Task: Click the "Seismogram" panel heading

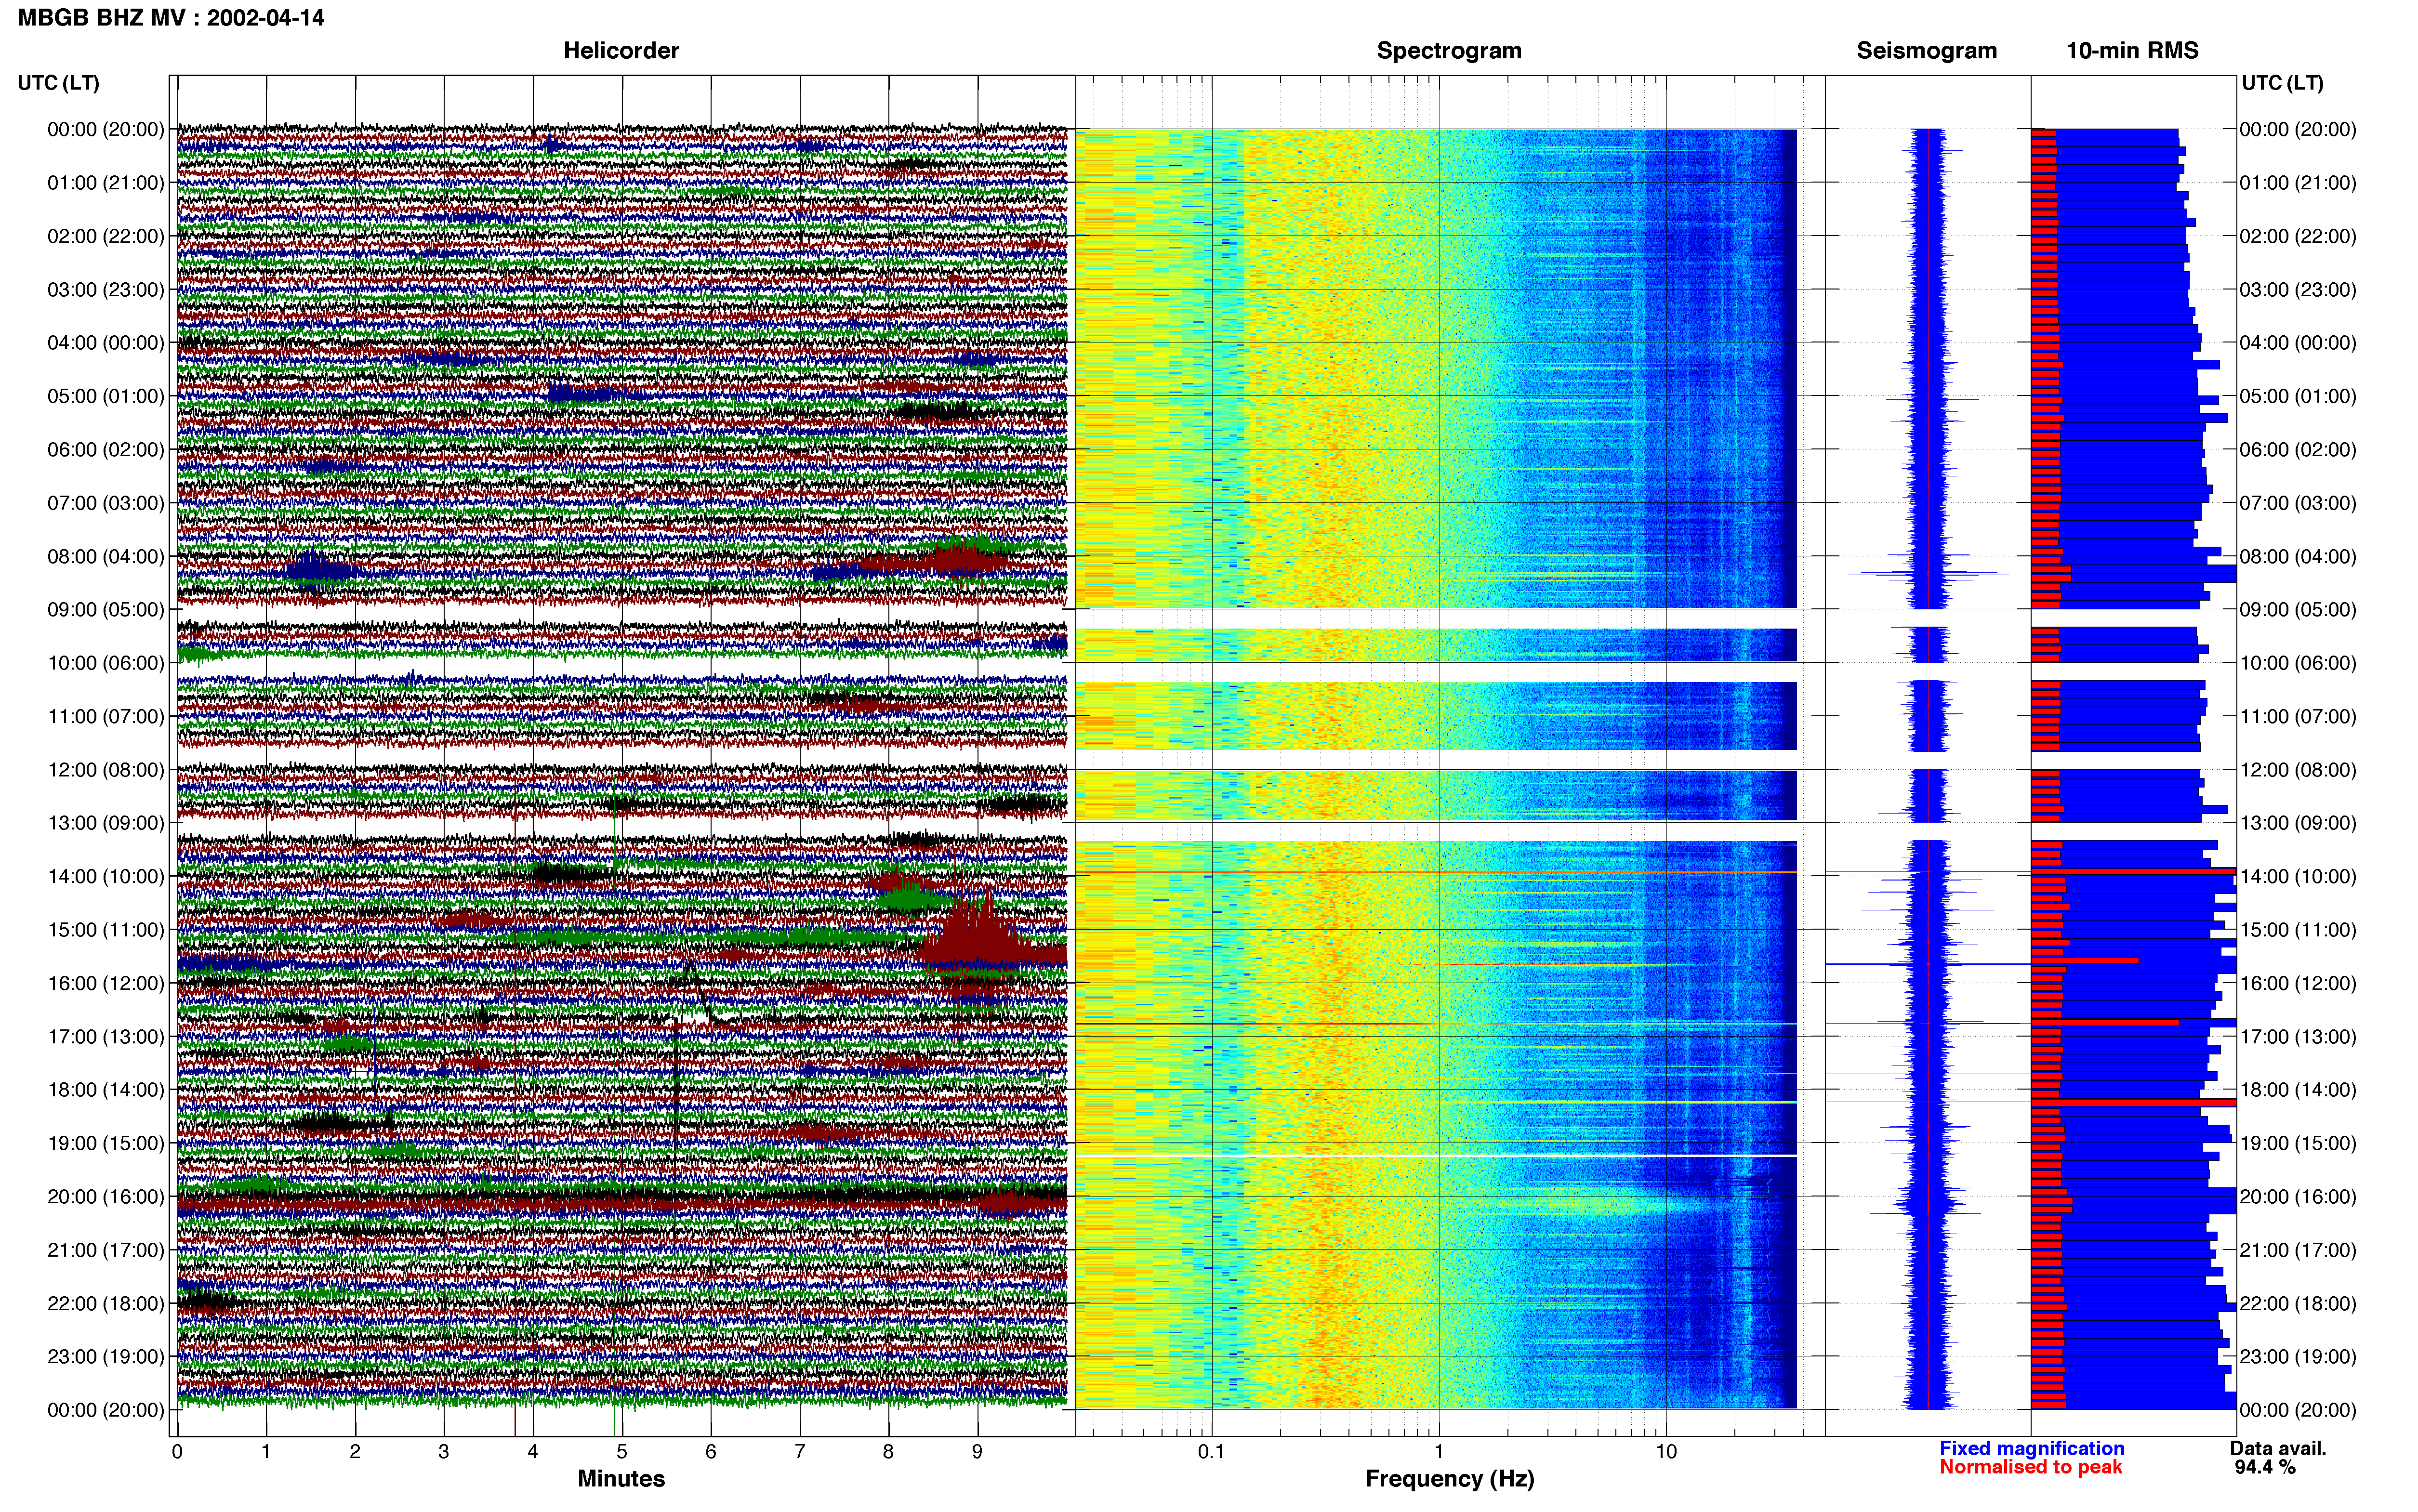Action: [x=1927, y=50]
